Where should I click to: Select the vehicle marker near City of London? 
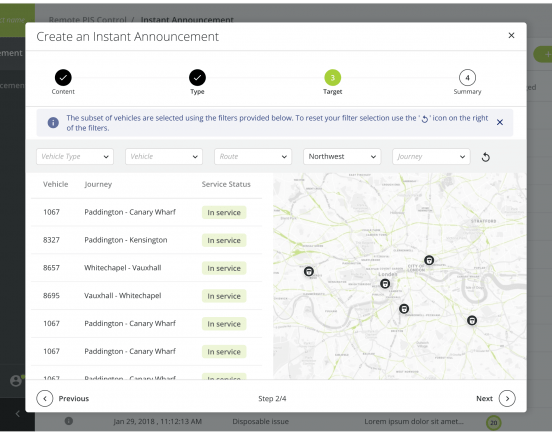pos(429,260)
